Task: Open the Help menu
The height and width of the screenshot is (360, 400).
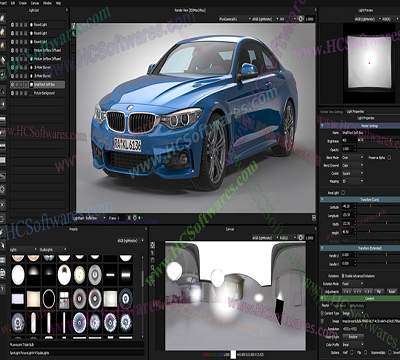Action: point(58,3)
